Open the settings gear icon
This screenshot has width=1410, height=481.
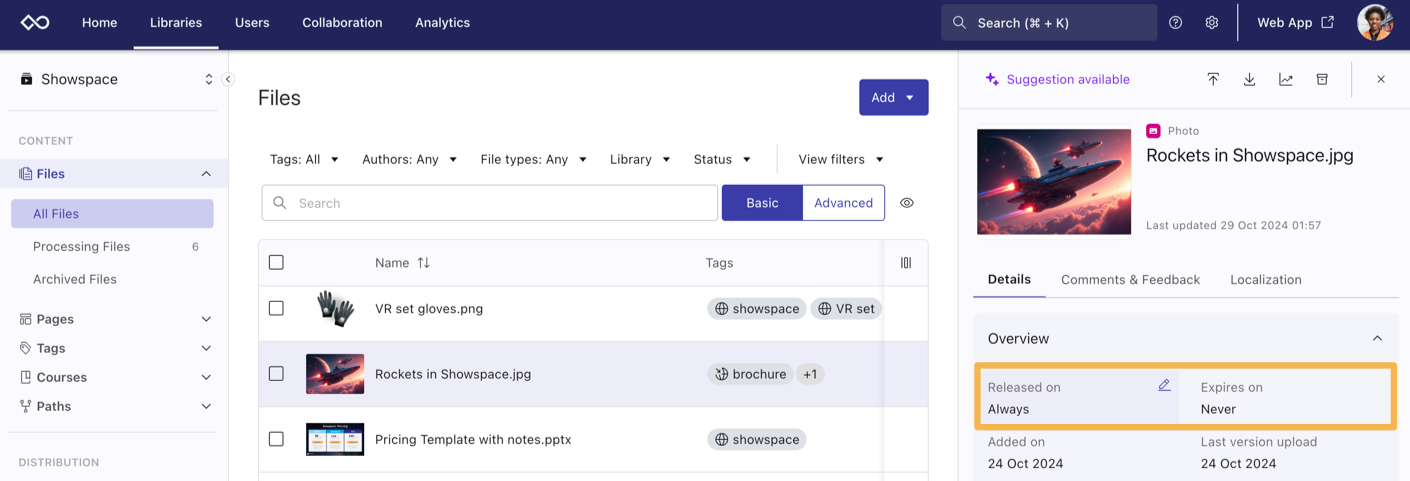[1212, 22]
